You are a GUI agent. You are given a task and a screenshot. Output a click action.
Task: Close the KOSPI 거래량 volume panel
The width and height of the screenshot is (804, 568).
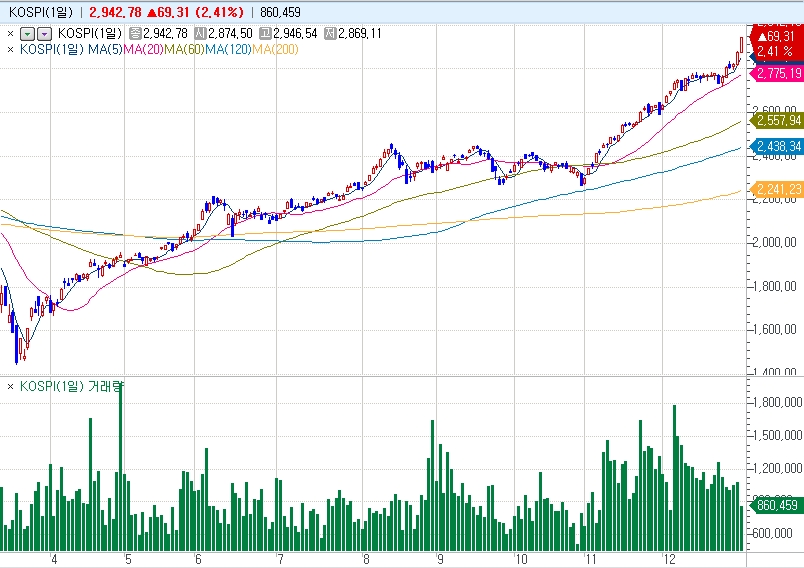point(10,386)
